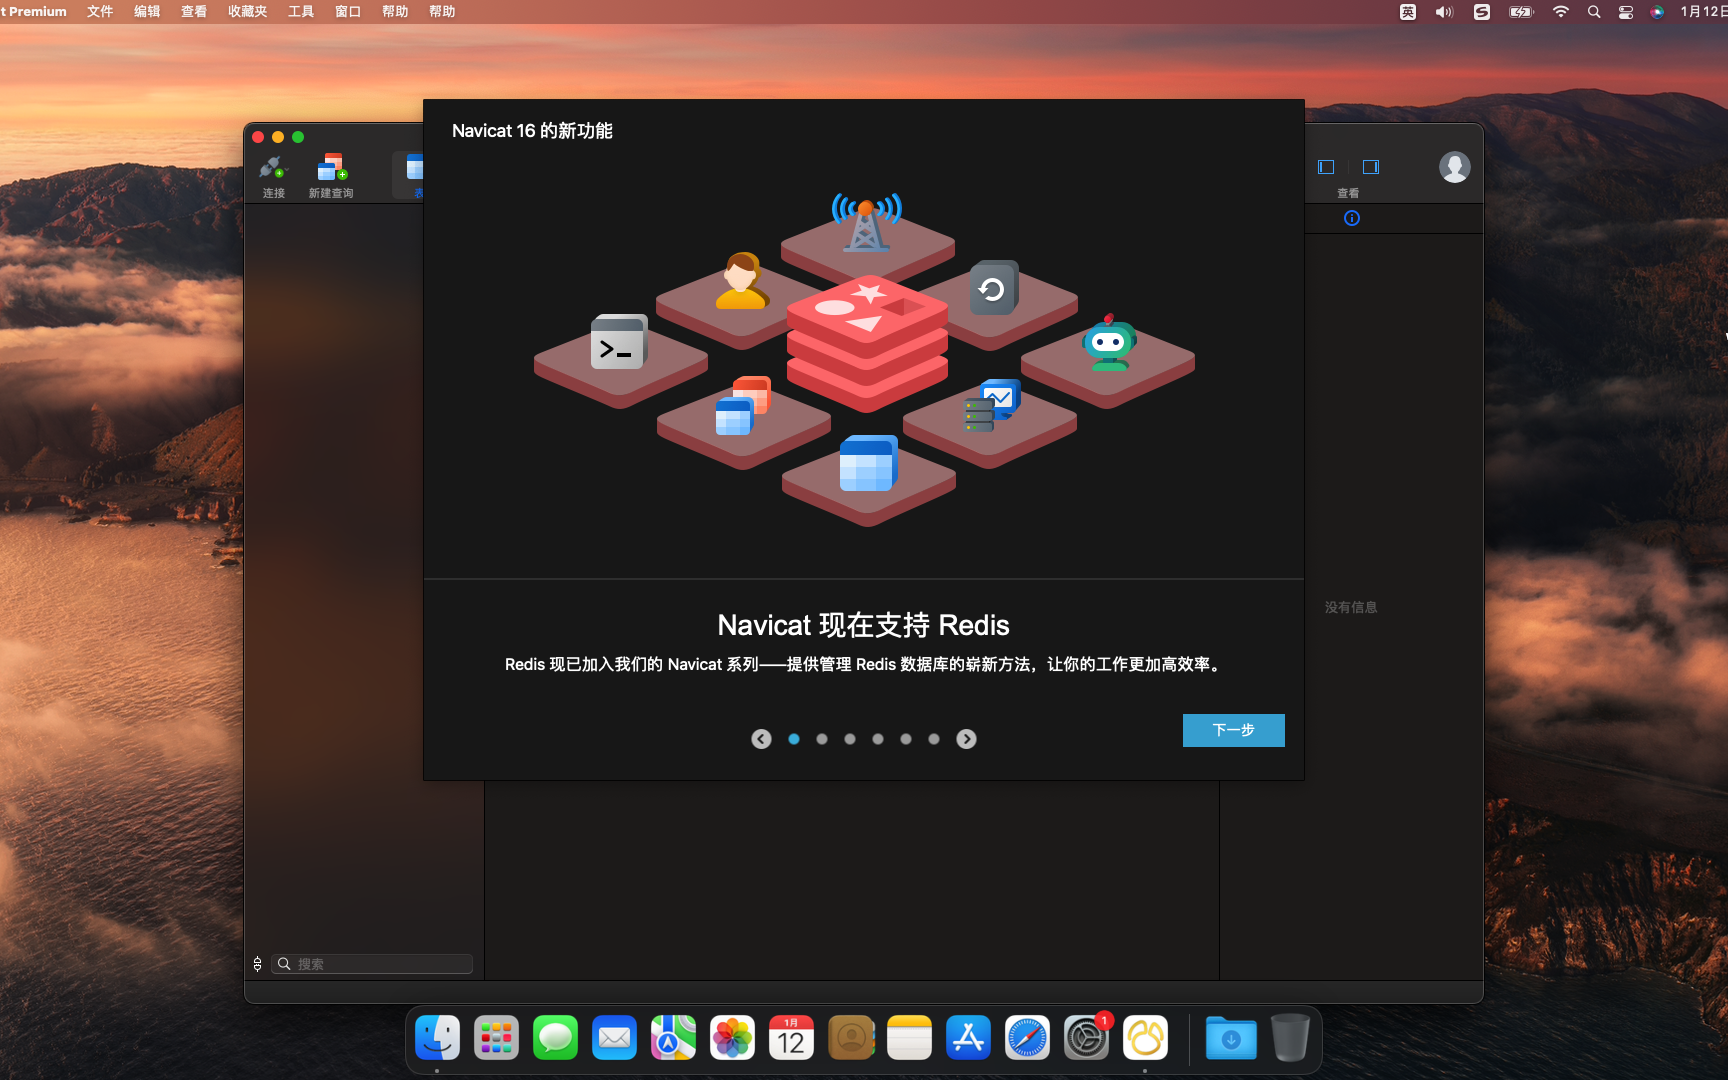
Task: Select the third page indicator dot
Action: (850, 739)
